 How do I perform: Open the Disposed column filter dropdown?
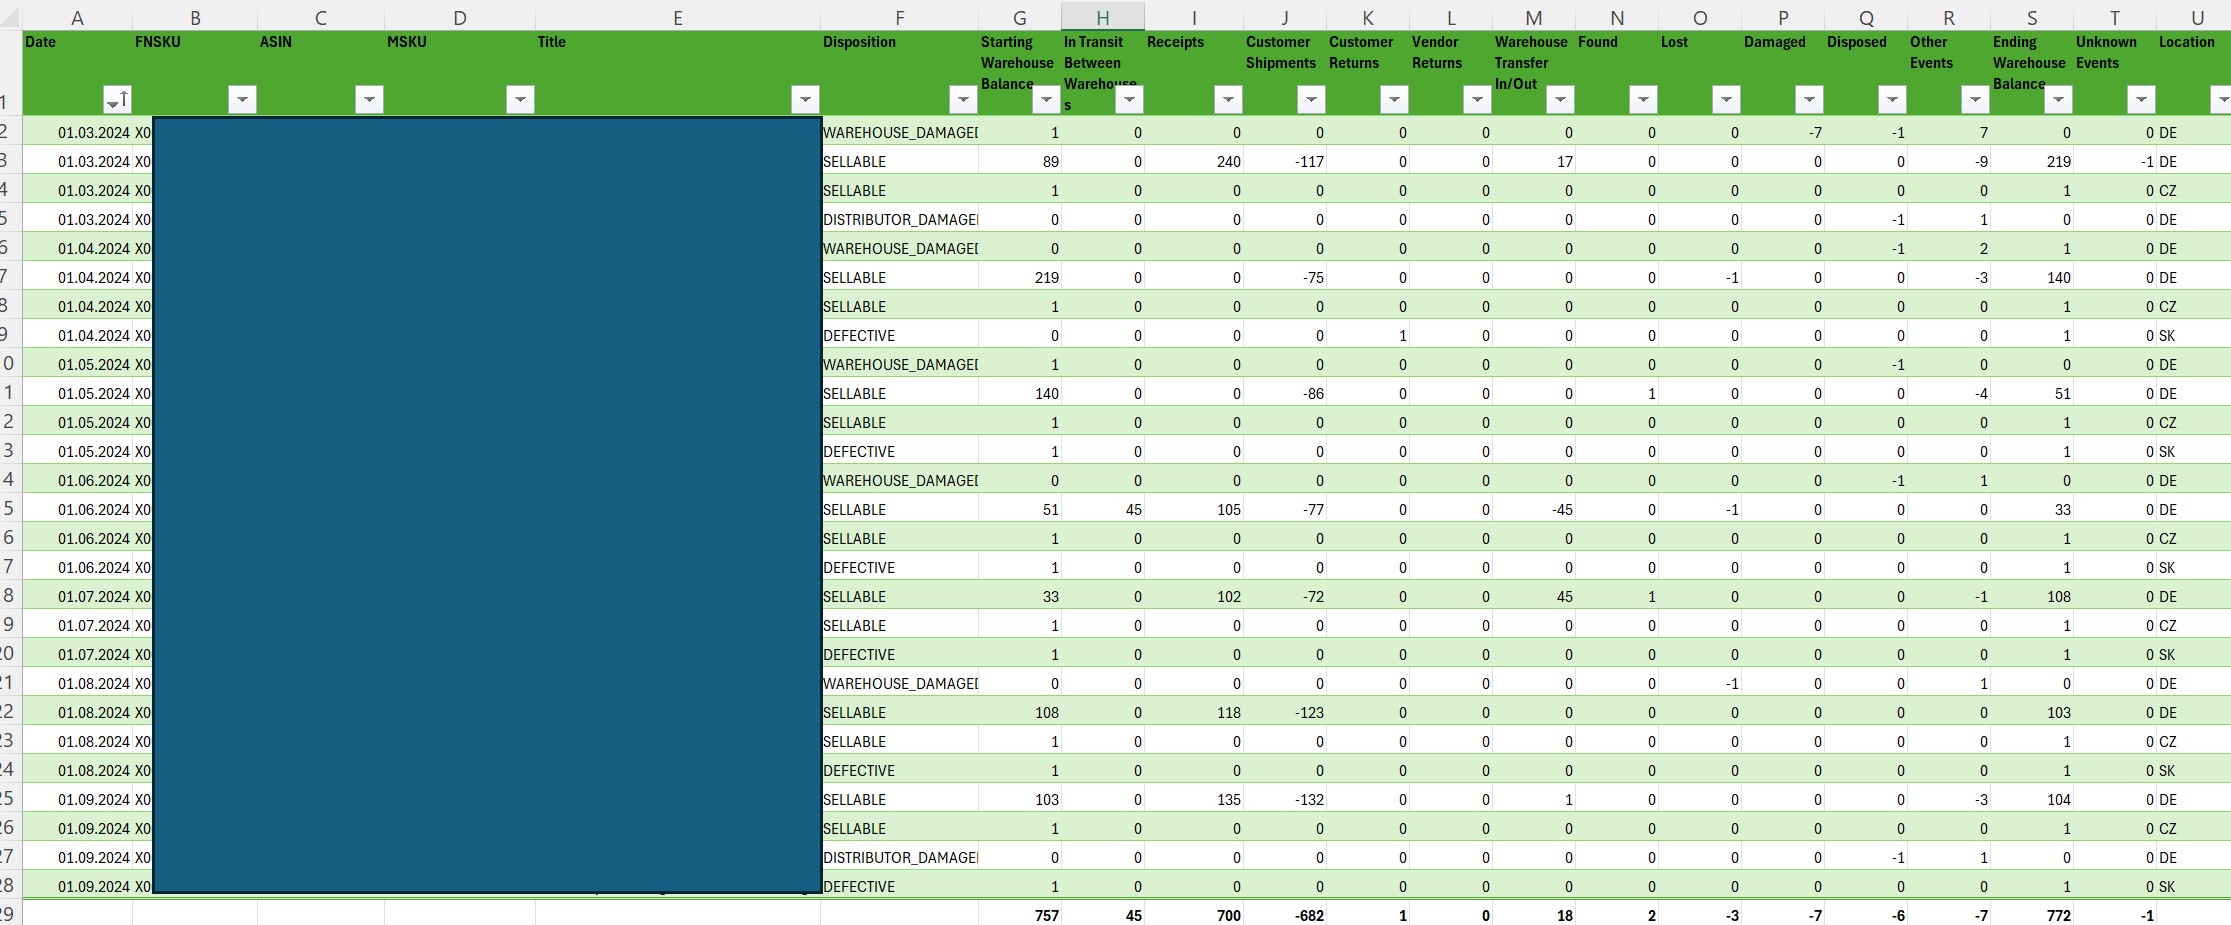pyautogui.click(x=1892, y=99)
